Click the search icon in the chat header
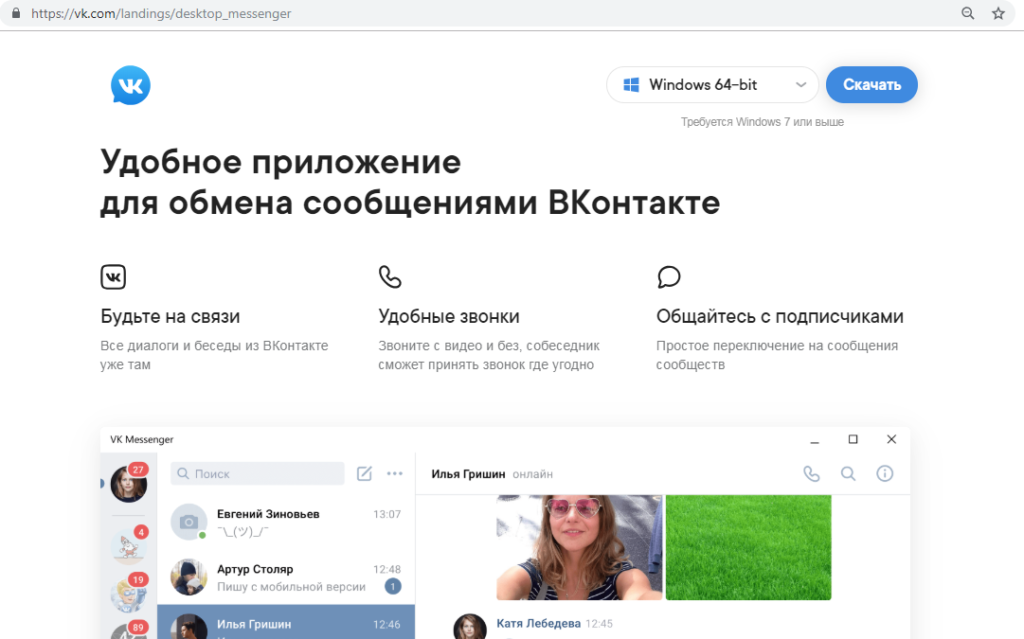 848,474
